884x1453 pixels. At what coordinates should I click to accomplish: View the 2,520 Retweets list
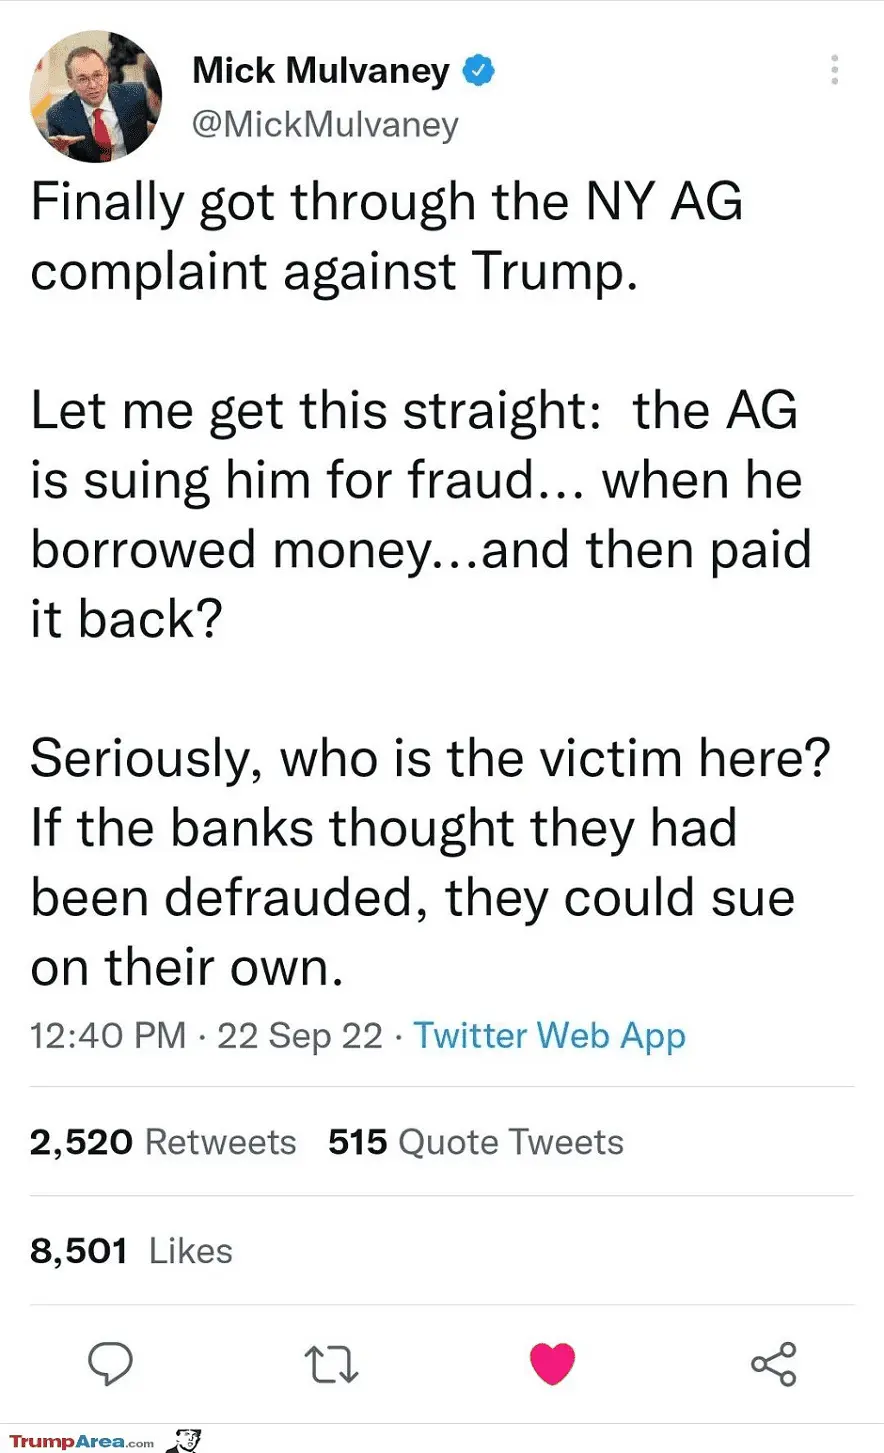[163, 1142]
